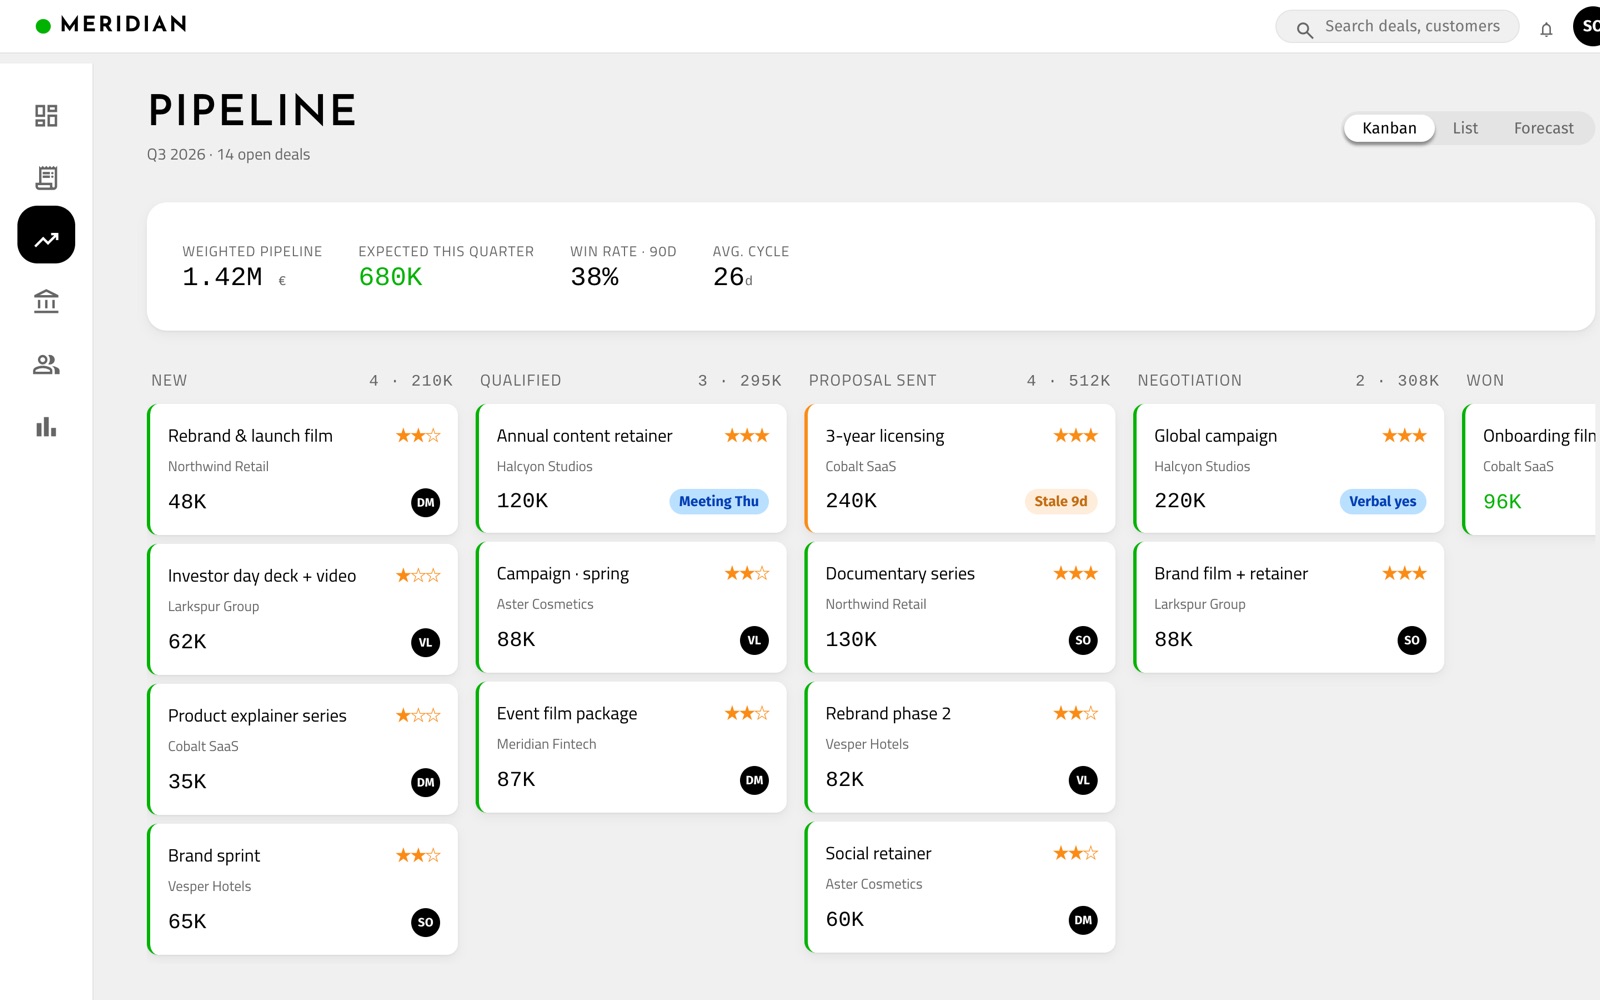The image size is (1600, 1000).
Task: Click the Q3 2026 · 14 open deals subtitle
Action: pyautogui.click(x=228, y=154)
